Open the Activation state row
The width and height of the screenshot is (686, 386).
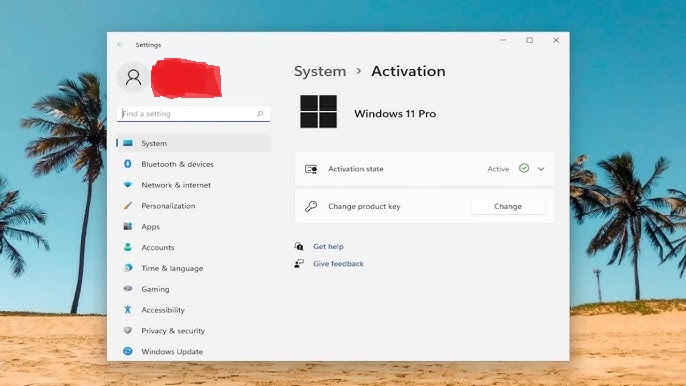(425, 169)
